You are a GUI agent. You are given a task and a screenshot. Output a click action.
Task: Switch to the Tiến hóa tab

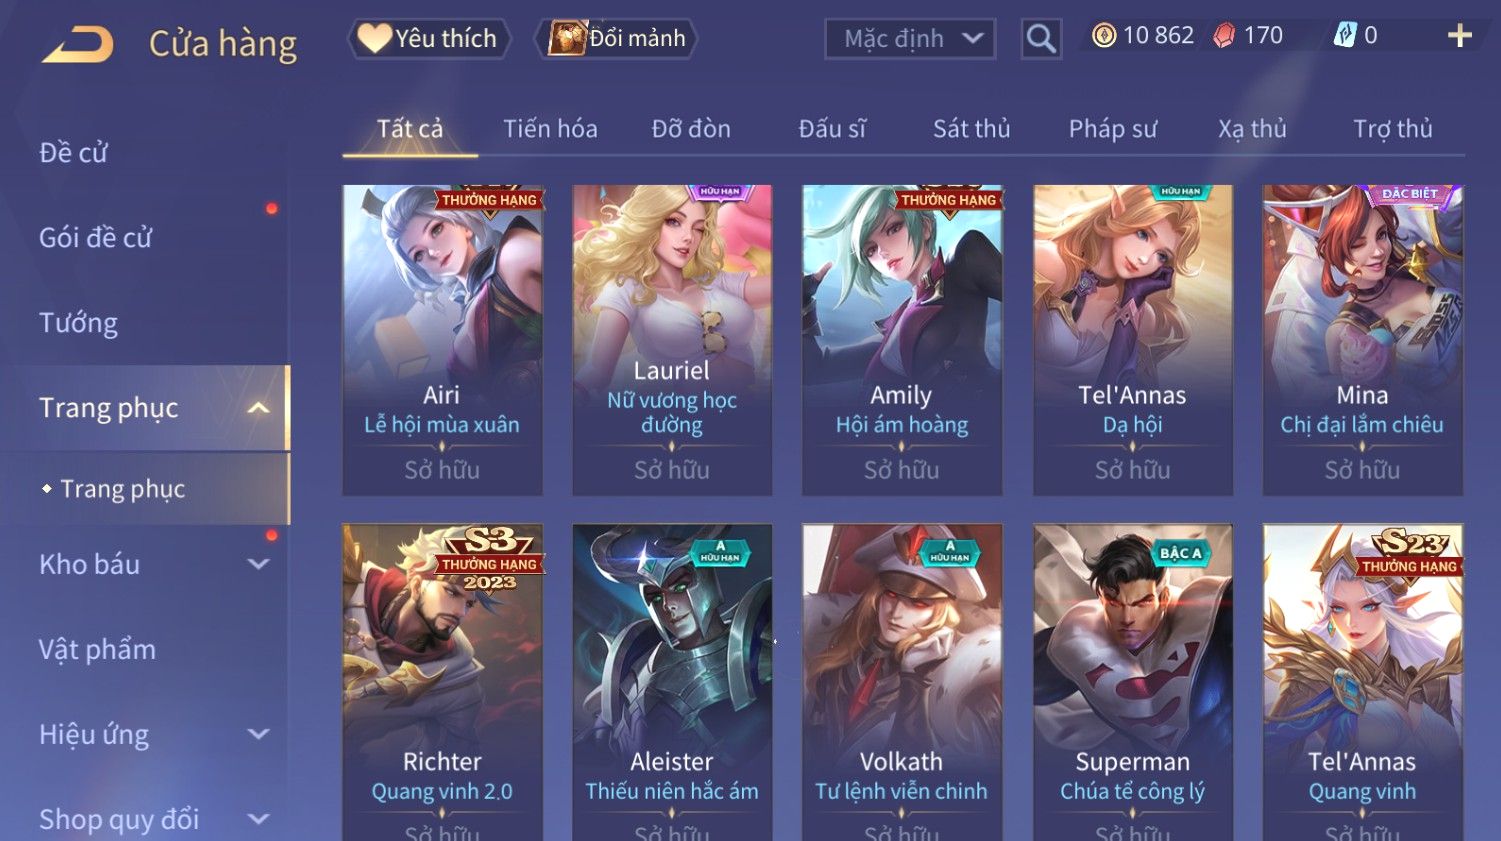coord(550,129)
